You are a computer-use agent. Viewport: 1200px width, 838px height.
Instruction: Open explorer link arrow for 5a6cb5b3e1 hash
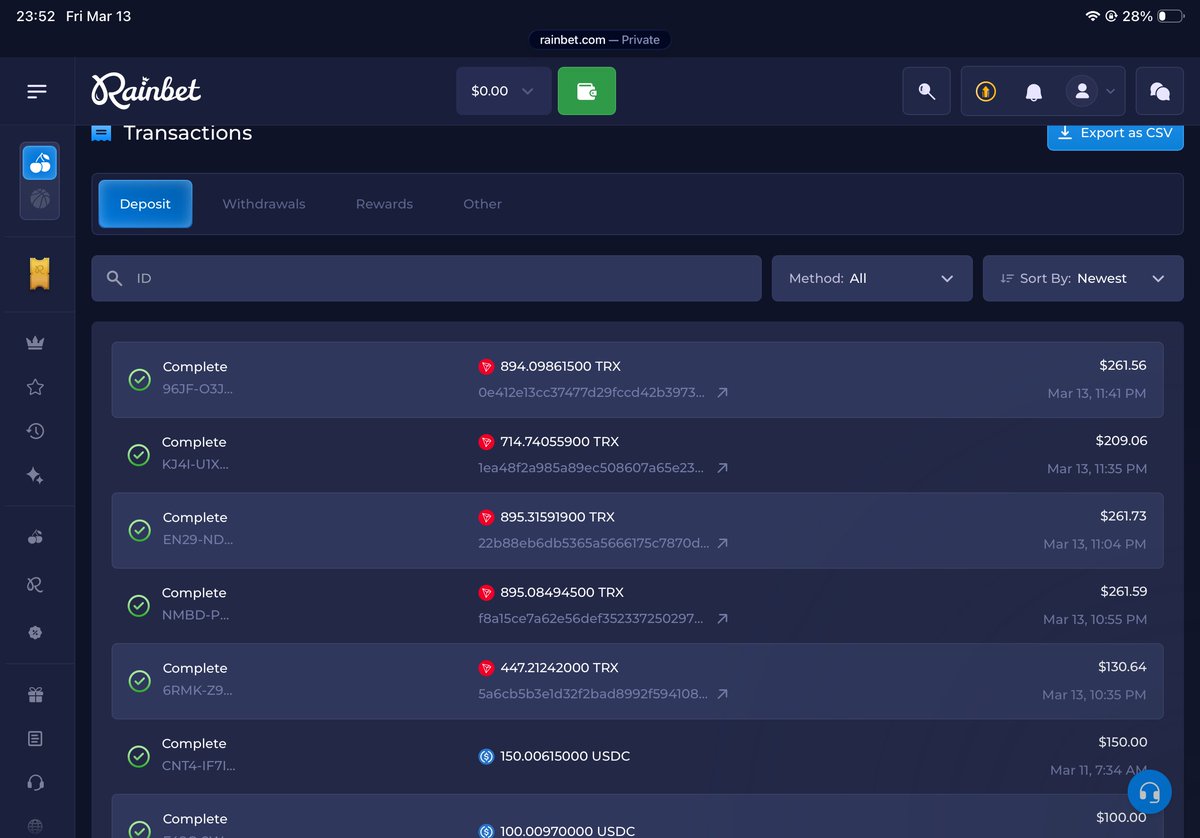722,694
